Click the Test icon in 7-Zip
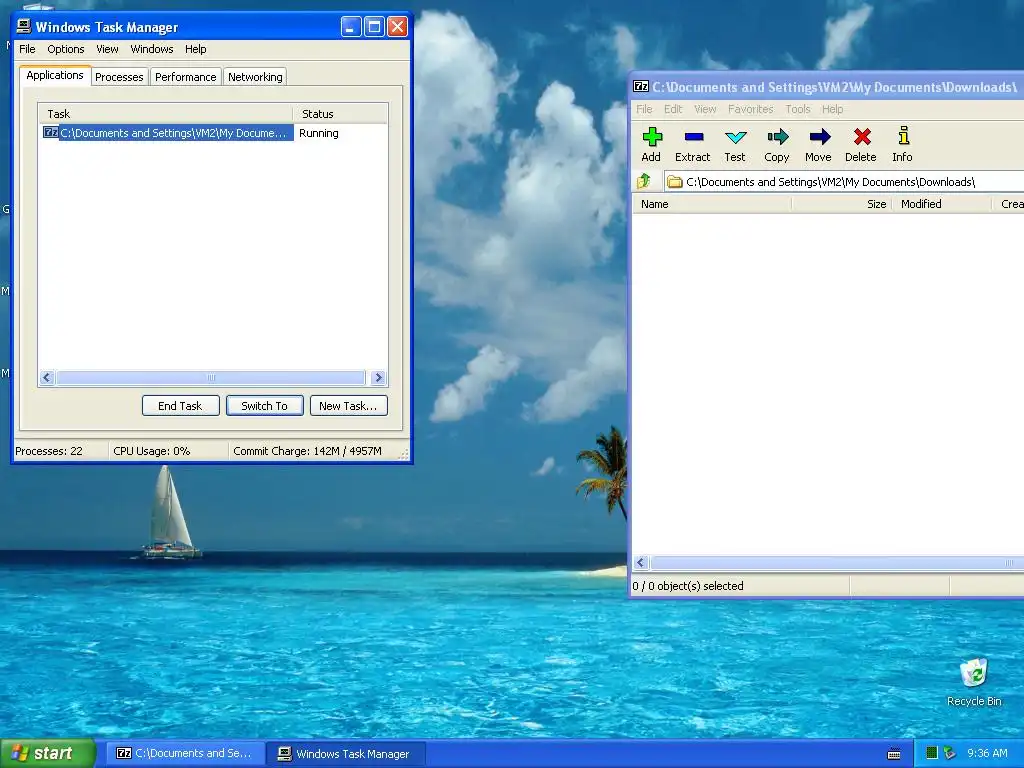The image size is (1024, 768). [735, 137]
